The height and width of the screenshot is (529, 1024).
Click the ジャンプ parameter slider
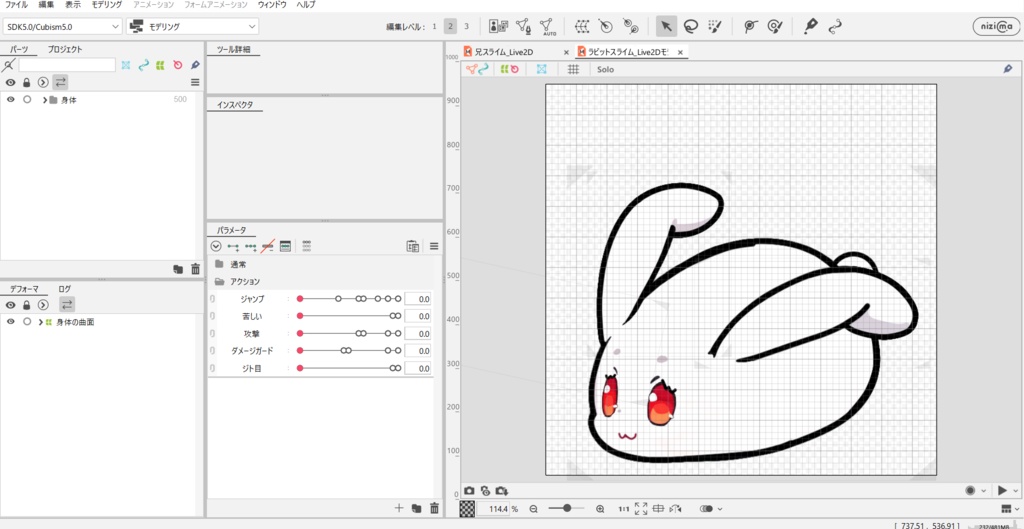click(x=349, y=298)
